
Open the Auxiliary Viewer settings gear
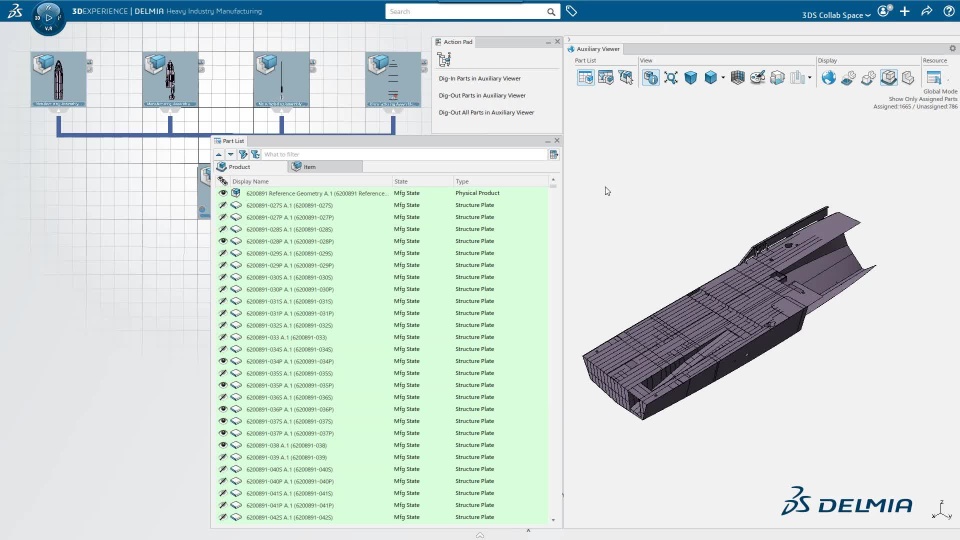[953, 48]
